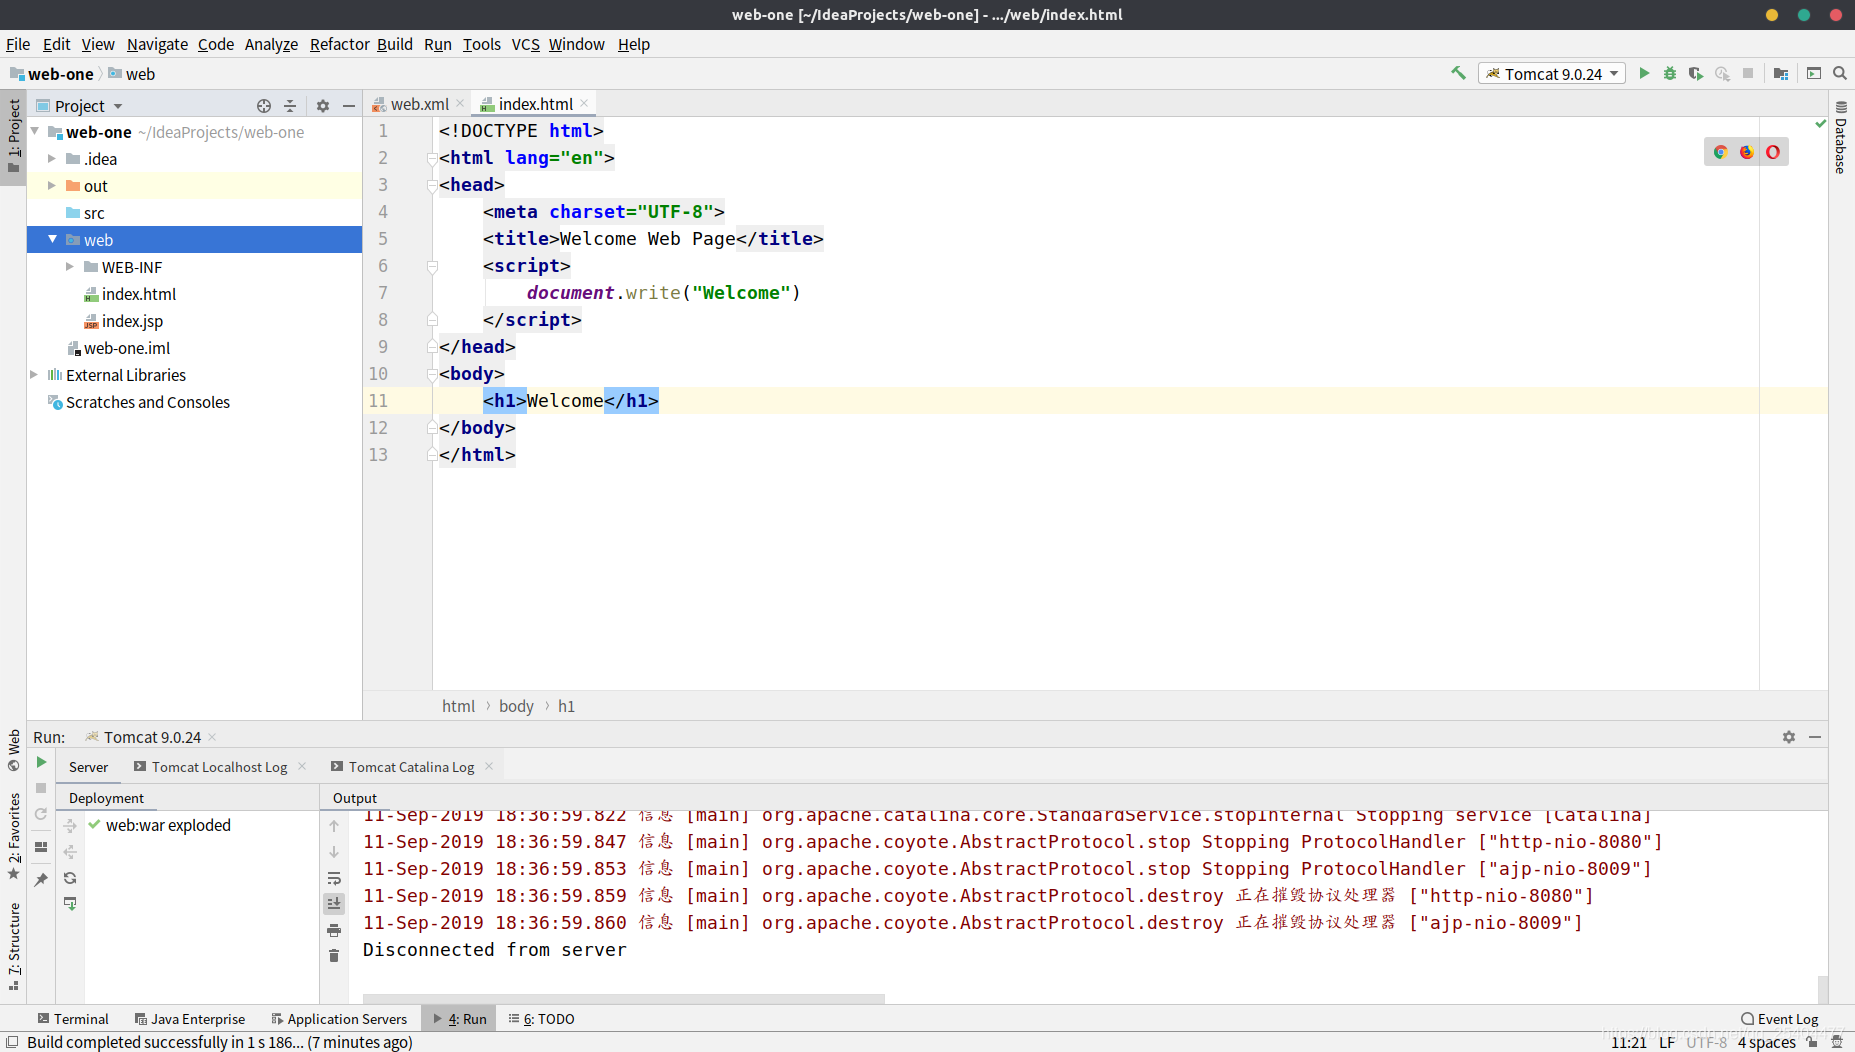The width and height of the screenshot is (1855, 1052).
Task: Switch to the Tomcat Localhost Log tab
Action: [219, 767]
